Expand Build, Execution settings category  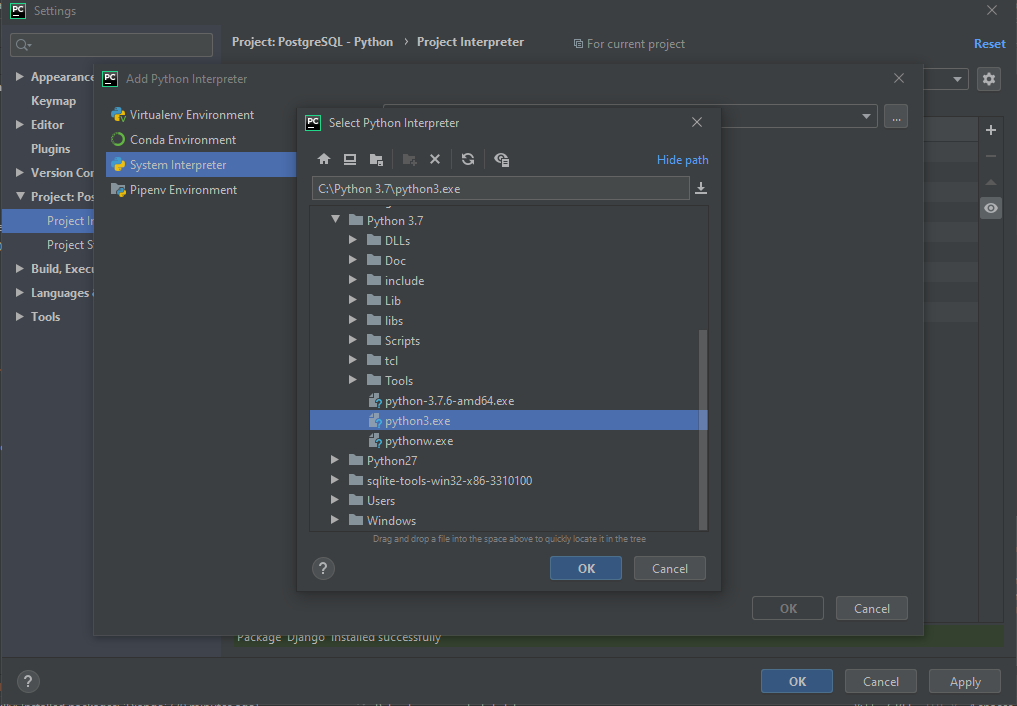pos(19,268)
